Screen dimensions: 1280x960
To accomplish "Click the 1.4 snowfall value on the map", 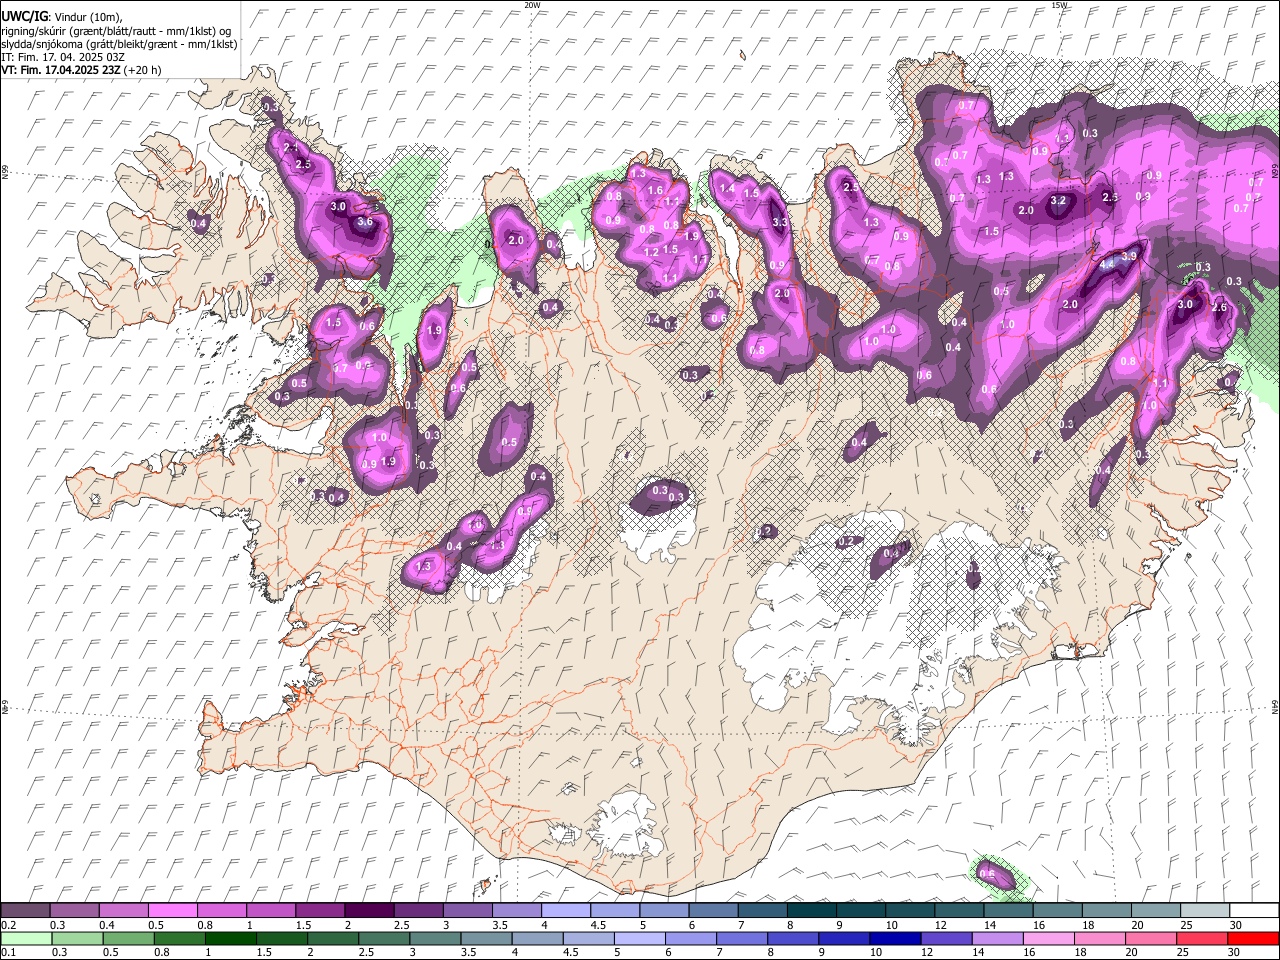I will pyautogui.click(x=728, y=188).
